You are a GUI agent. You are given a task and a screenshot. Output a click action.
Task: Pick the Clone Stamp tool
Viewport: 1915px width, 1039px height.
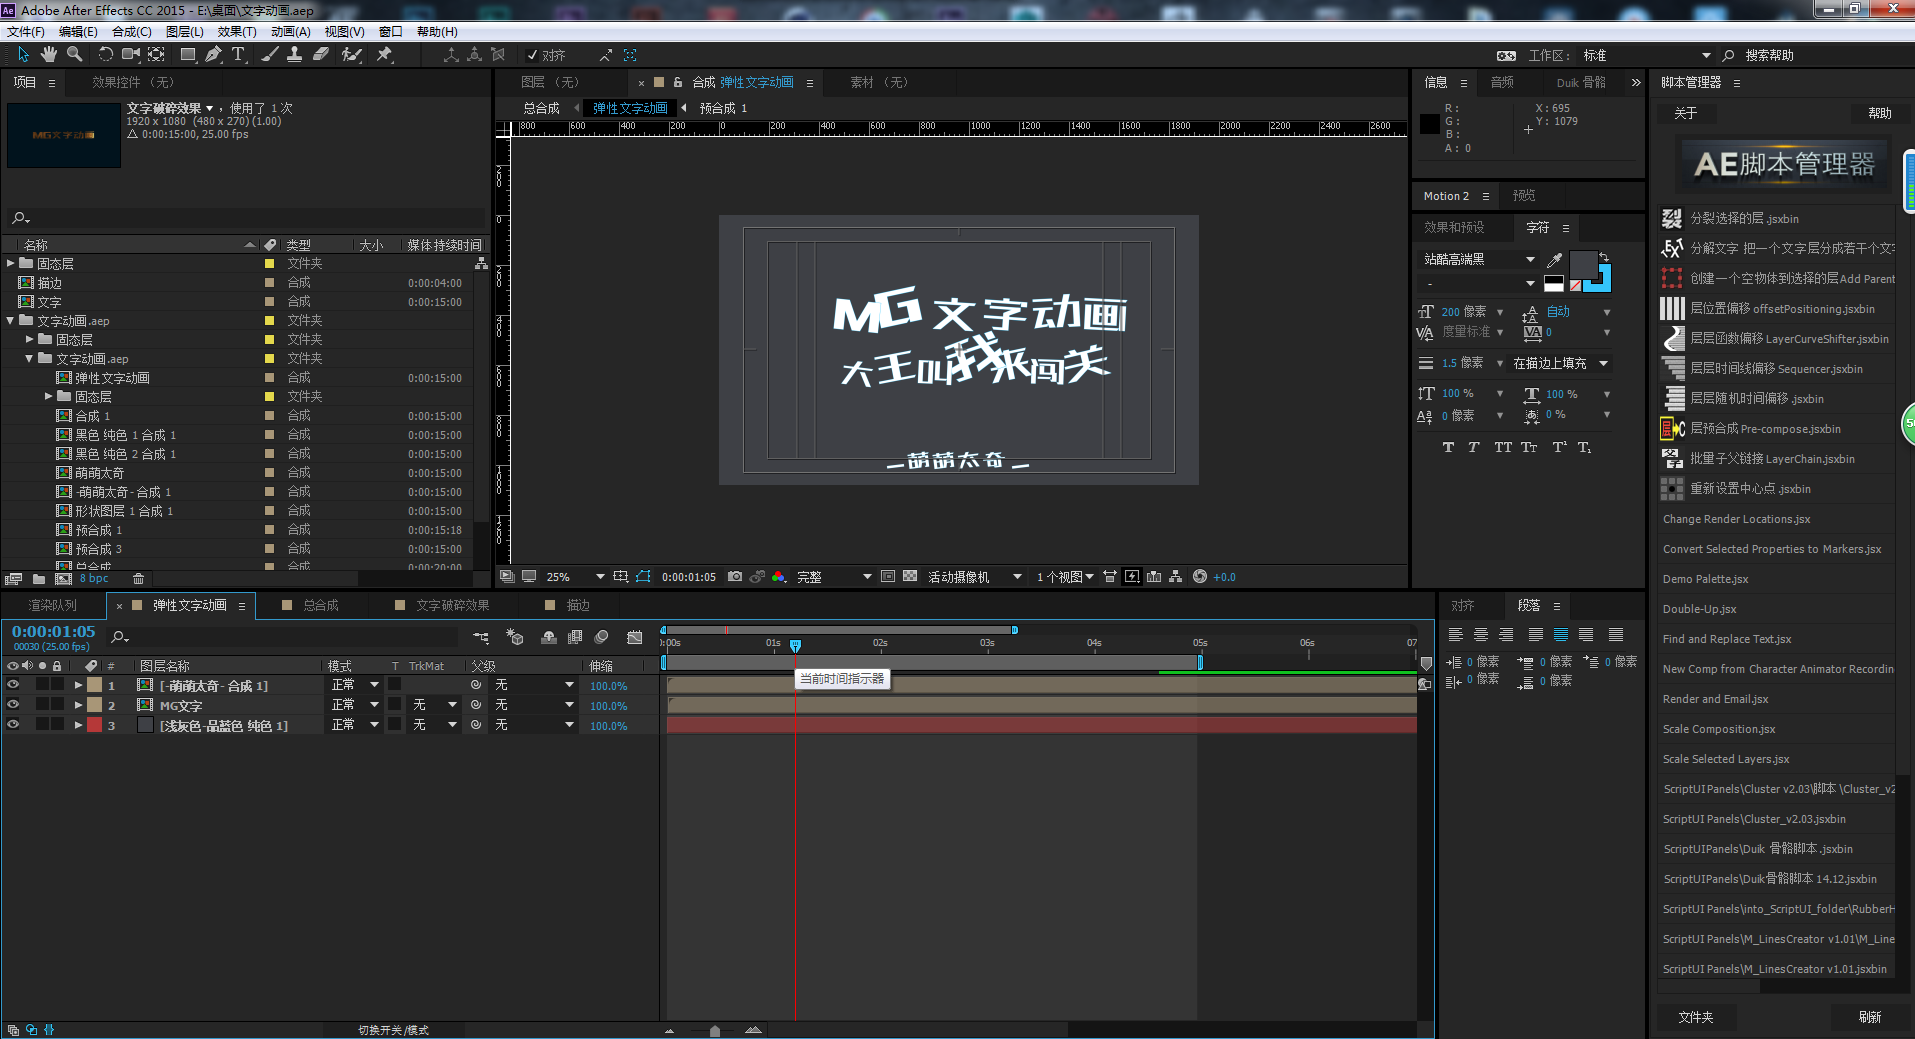(294, 55)
